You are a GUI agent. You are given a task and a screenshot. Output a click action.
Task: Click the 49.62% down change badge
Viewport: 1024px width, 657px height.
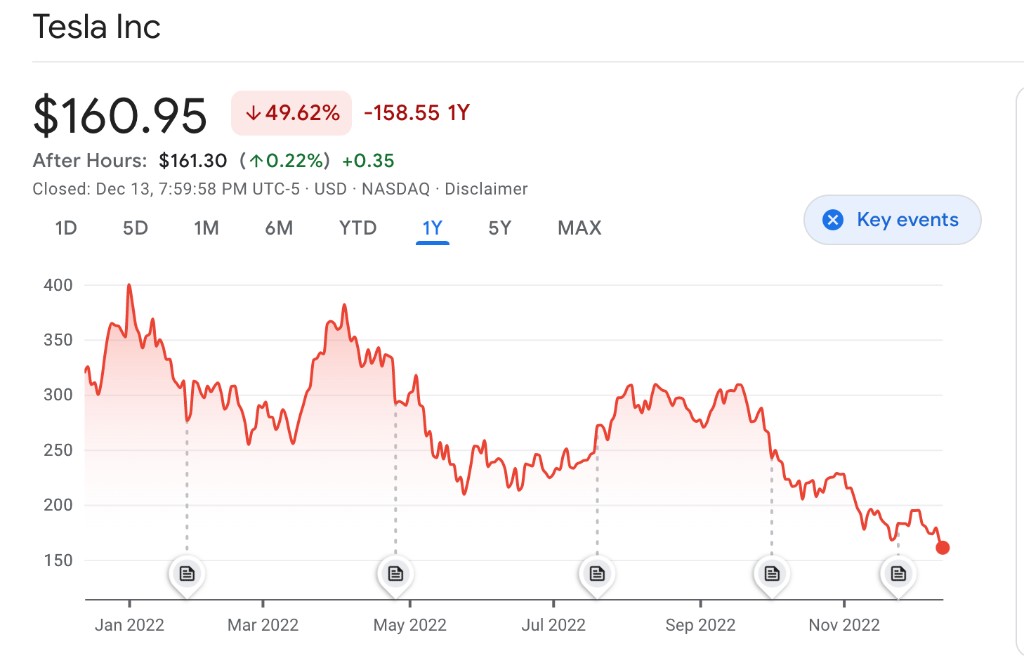tap(292, 113)
